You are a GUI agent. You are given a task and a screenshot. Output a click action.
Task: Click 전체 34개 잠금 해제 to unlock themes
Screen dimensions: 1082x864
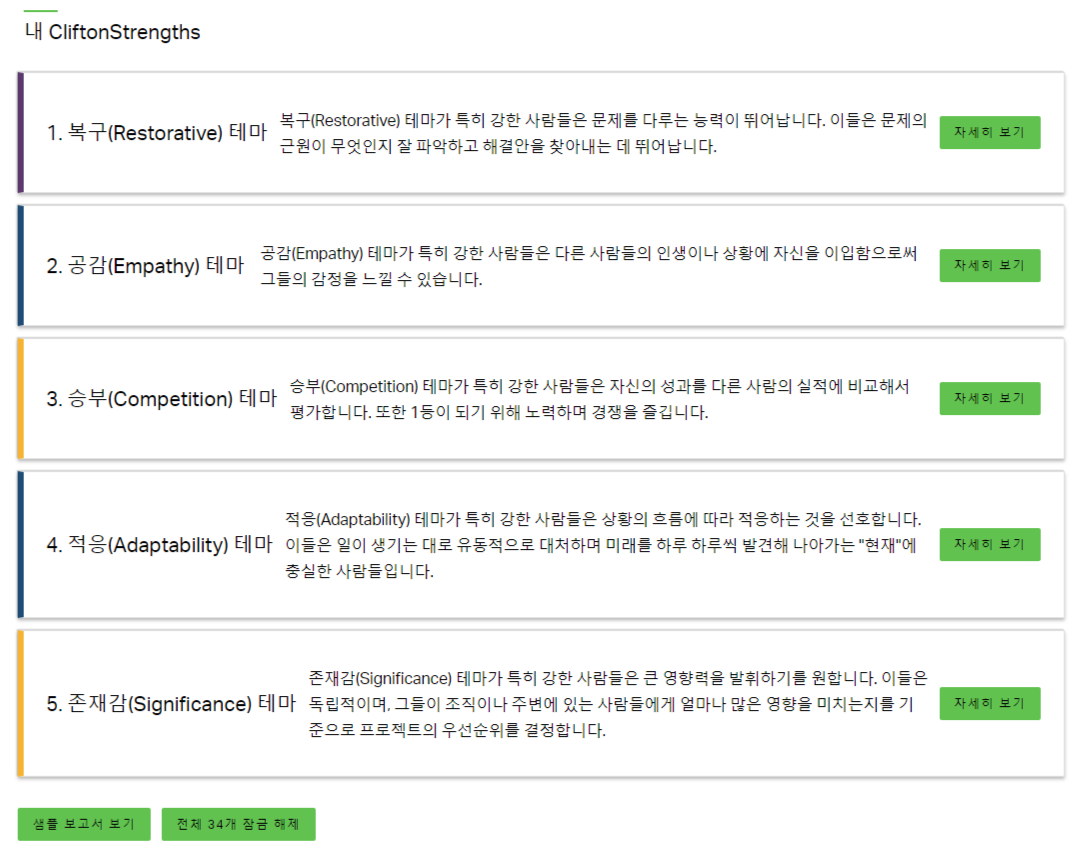[x=238, y=824]
